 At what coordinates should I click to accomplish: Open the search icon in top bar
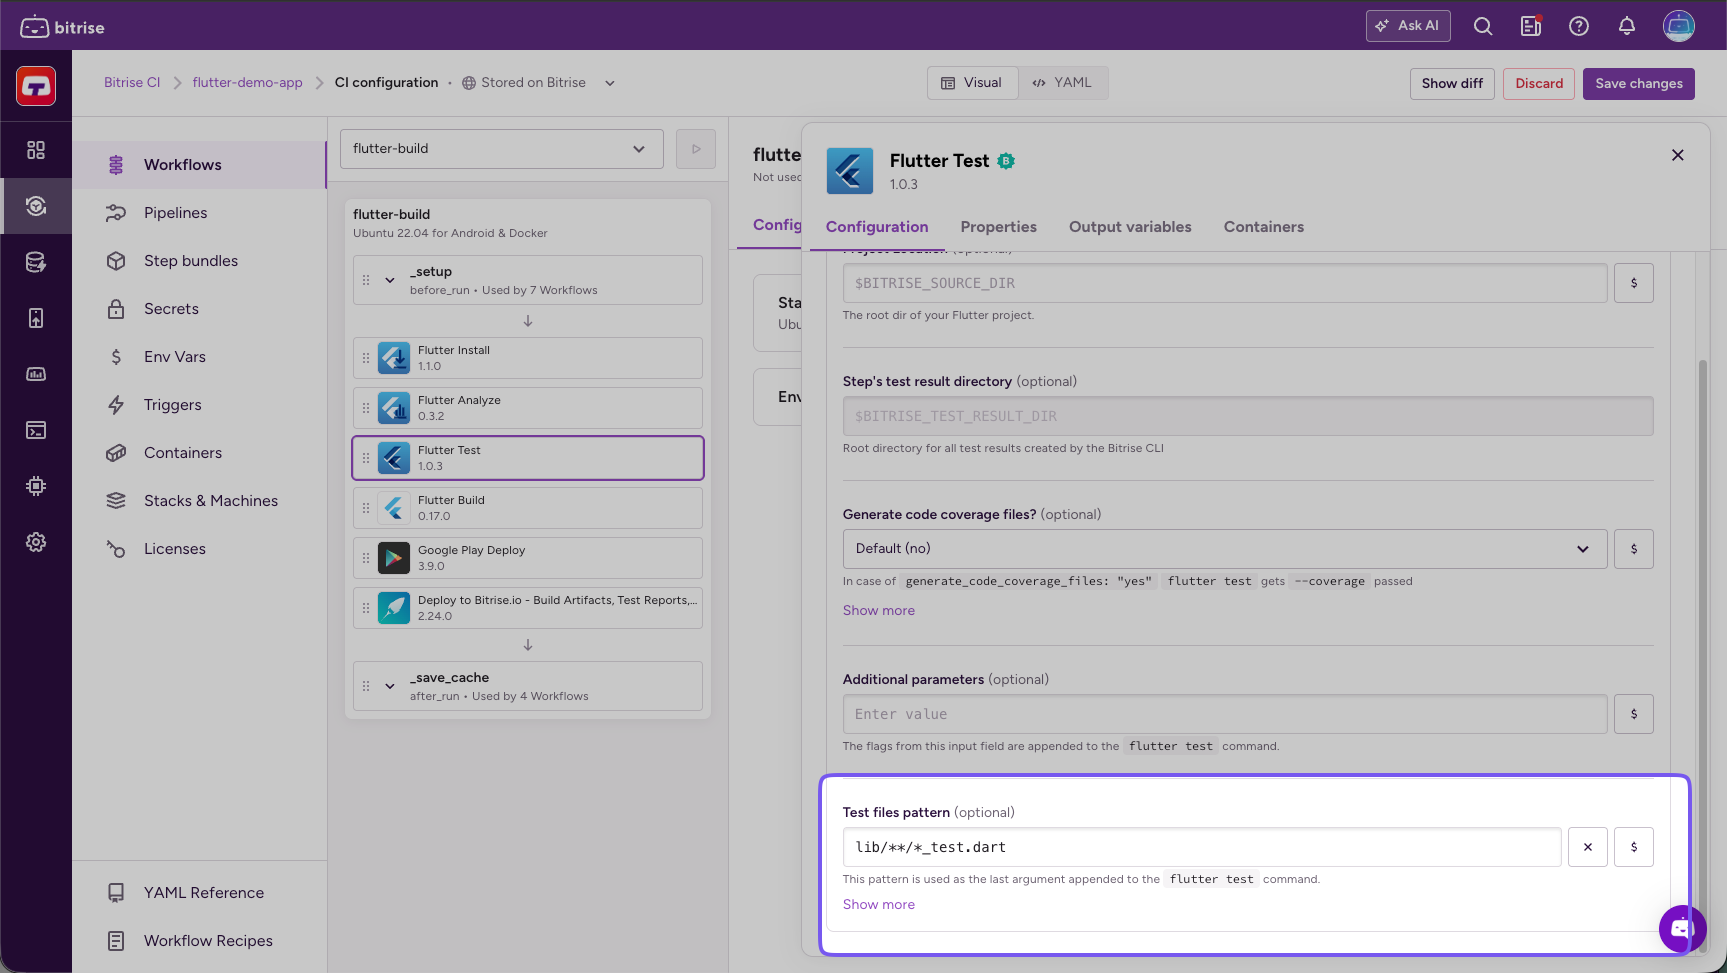(1483, 27)
